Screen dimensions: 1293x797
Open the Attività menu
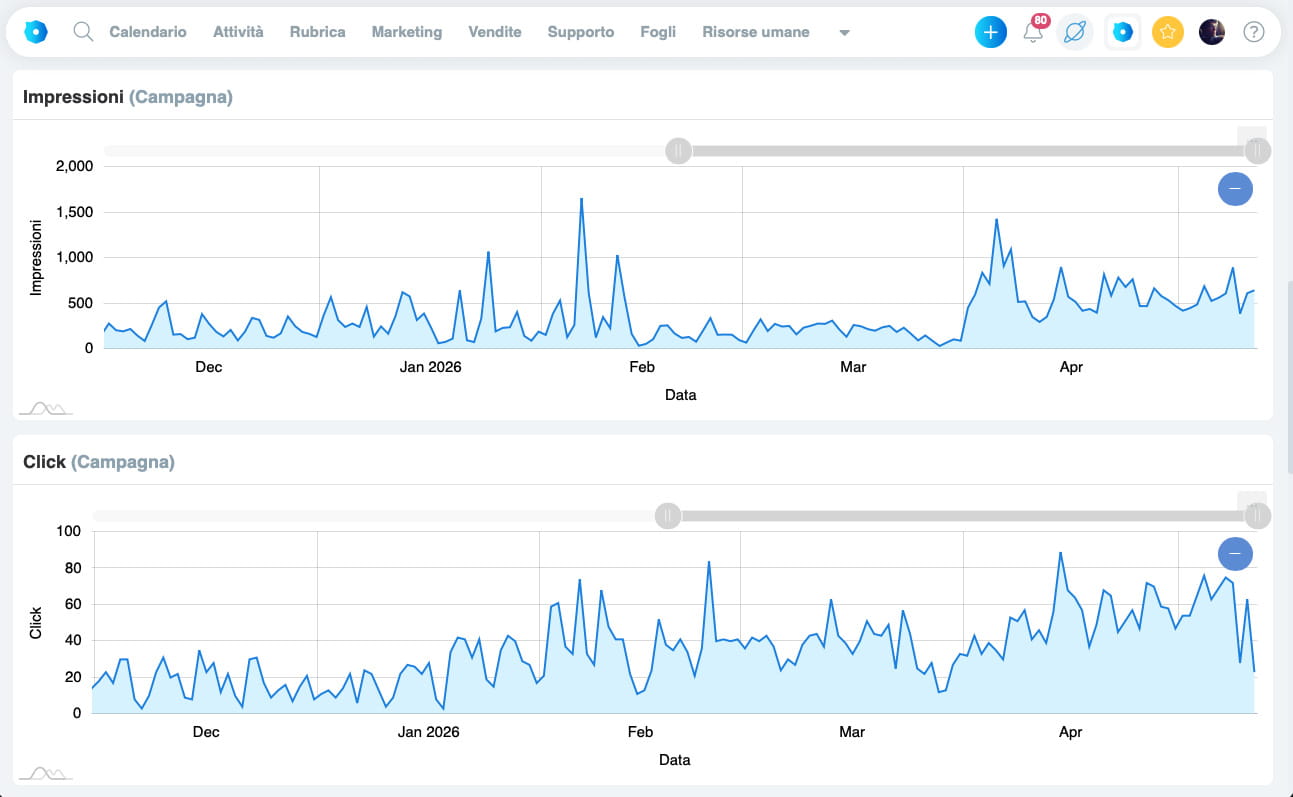[x=238, y=32]
